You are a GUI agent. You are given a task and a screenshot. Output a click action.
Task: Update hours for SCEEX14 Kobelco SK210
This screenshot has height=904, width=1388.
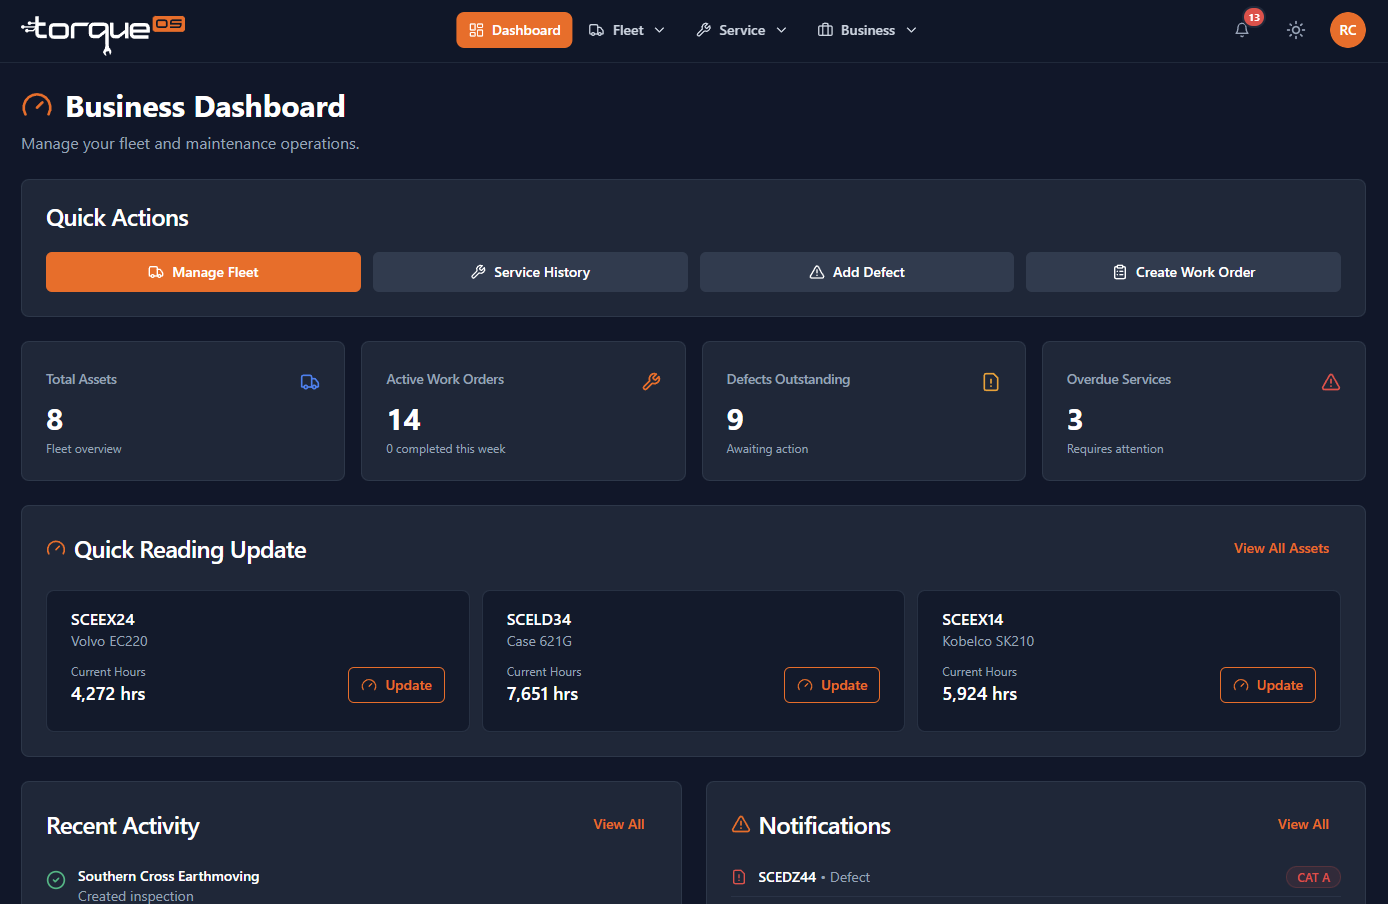pyautogui.click(x=1268, y=685)
